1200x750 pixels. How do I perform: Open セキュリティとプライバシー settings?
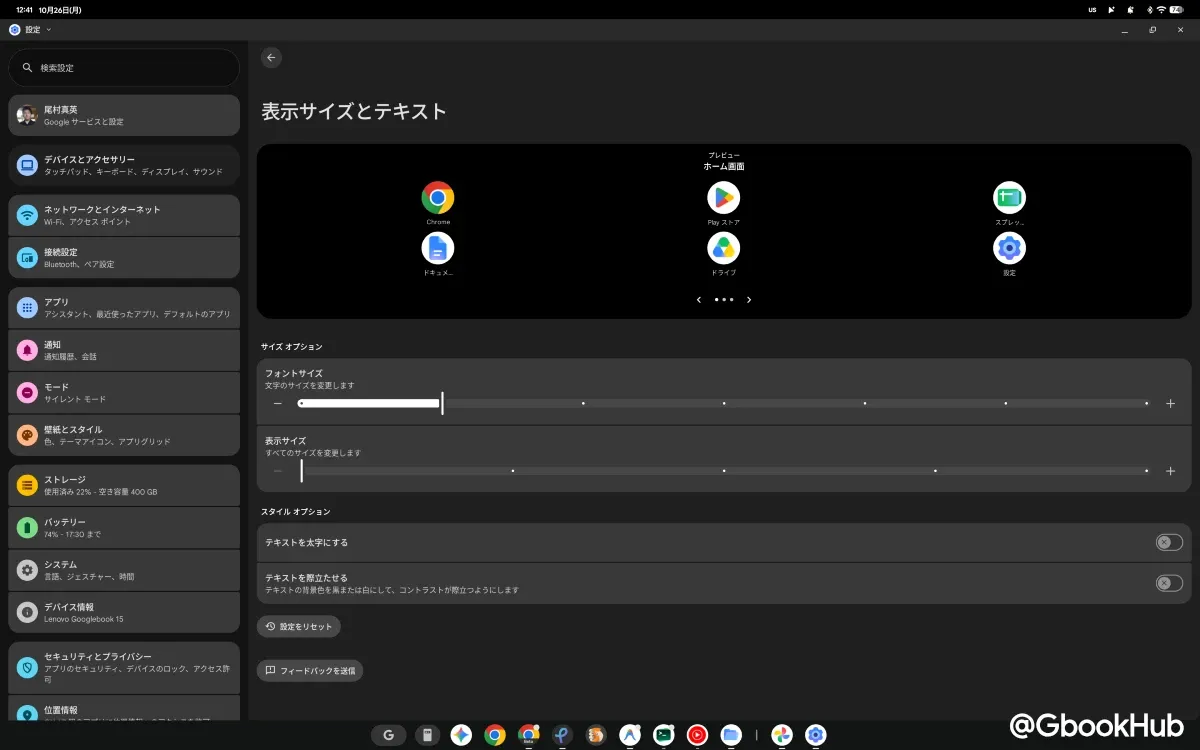(124, 668)
